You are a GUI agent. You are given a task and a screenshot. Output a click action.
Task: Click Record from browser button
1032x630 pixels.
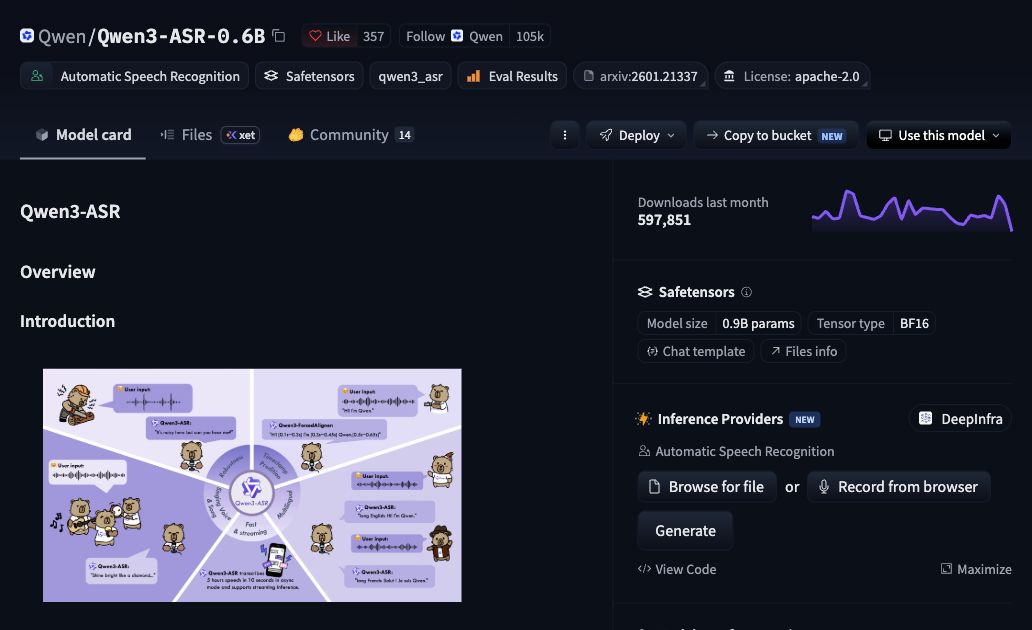(898, 486)
